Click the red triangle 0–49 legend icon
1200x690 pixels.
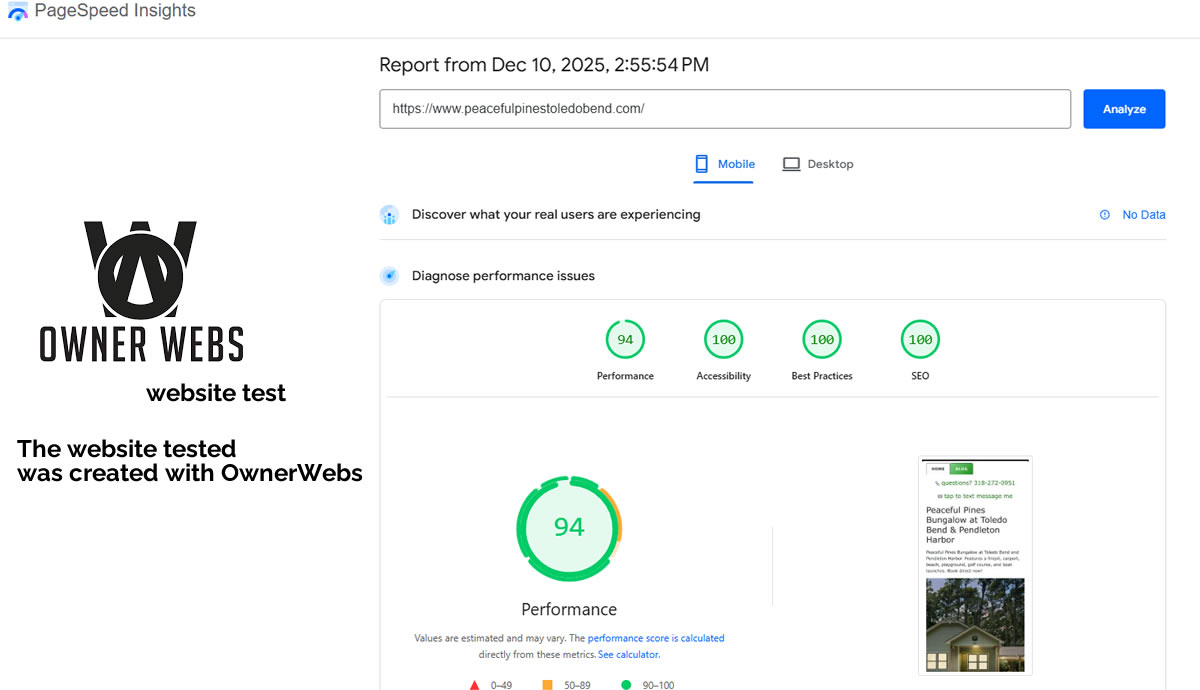click(x=475, y=685)
